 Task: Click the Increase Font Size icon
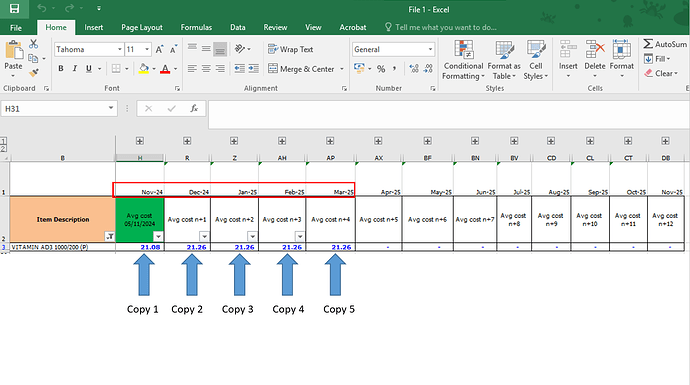pyautogui.click(x=159, y=49)
